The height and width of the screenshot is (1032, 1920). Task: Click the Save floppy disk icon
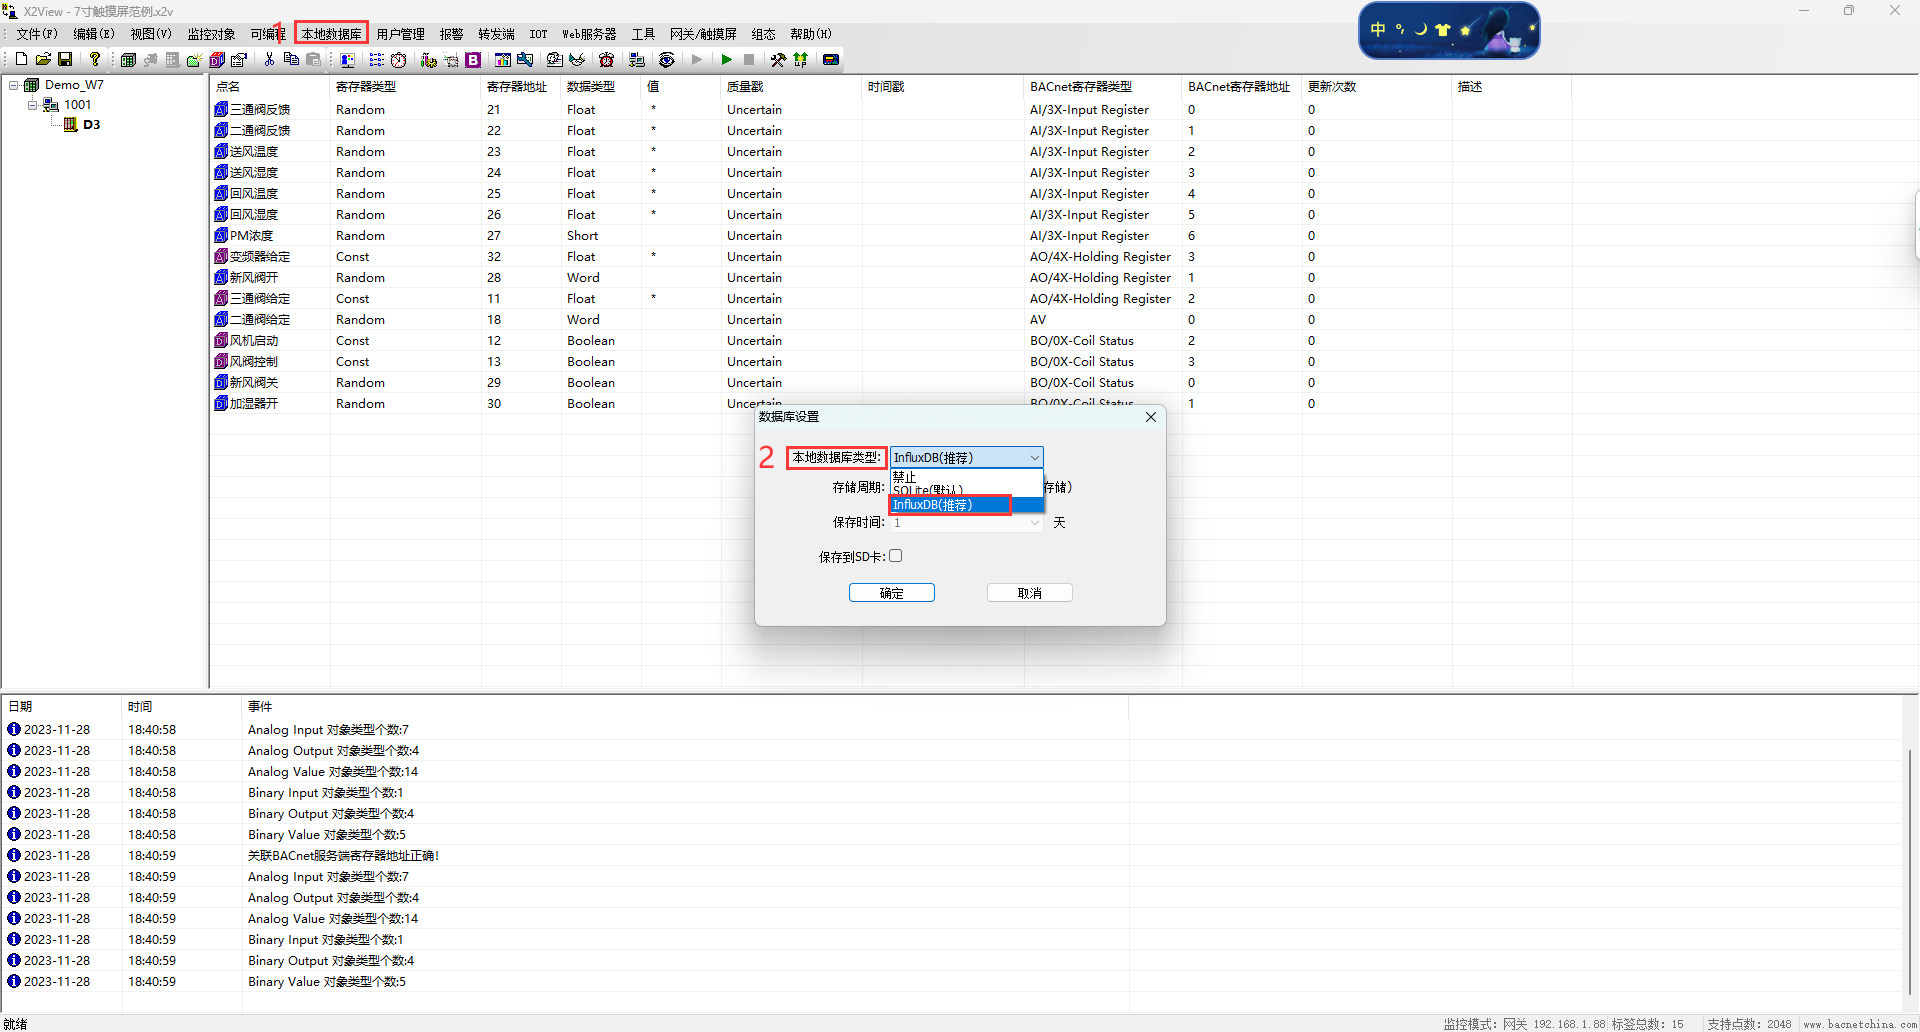(x=65, y=60)
